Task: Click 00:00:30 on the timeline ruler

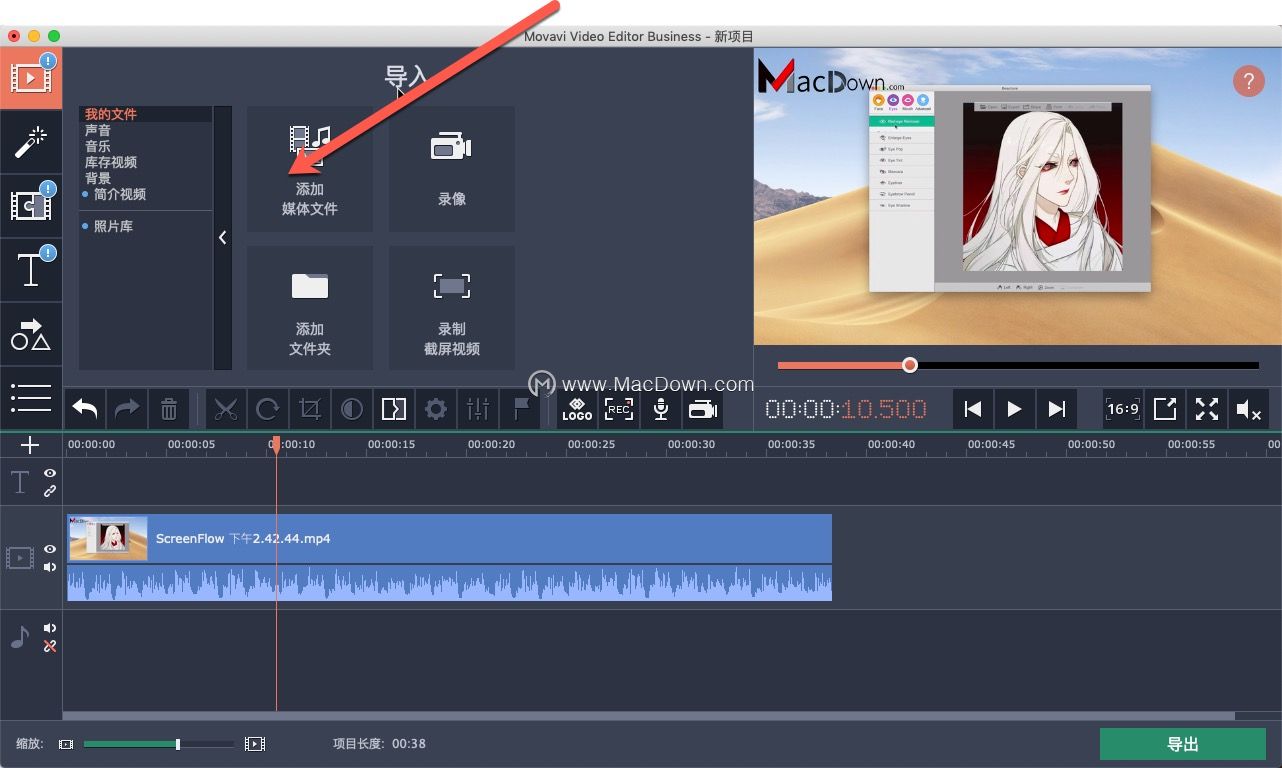Action: tap(691, 444)
